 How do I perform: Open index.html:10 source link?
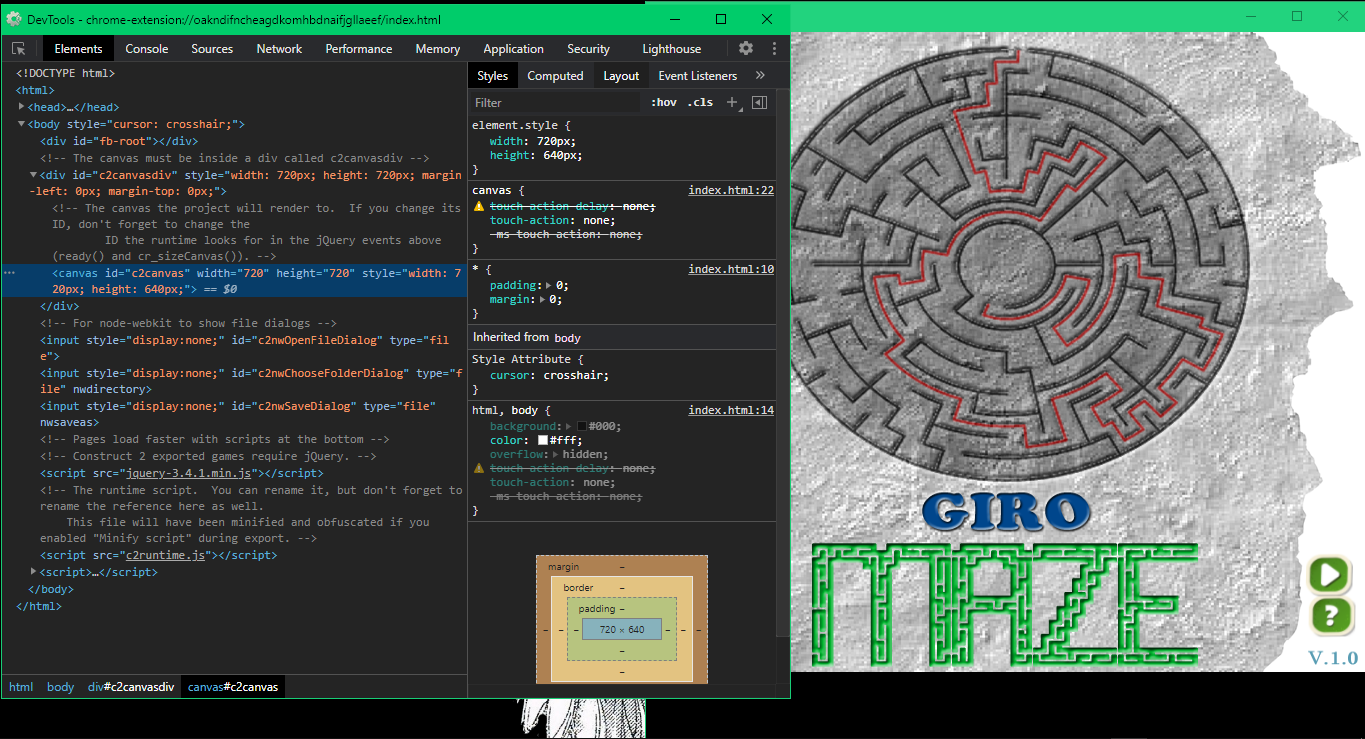click(731, 269)
